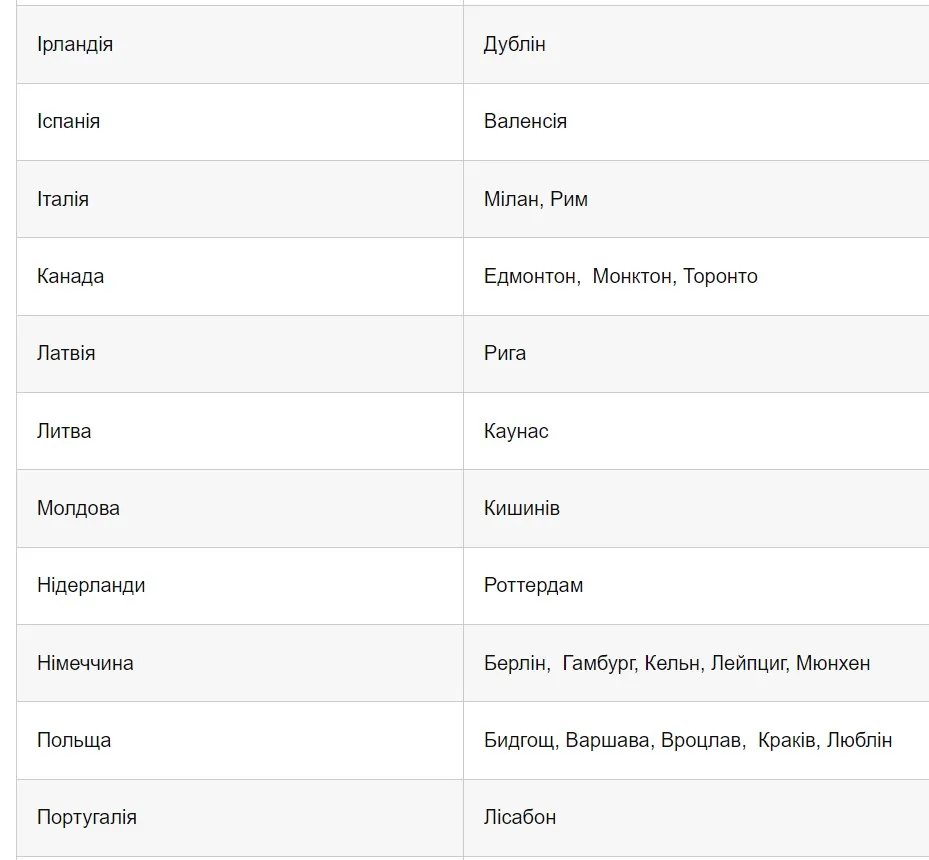
Task: Click the city Рига
Action: click(505, 353)
